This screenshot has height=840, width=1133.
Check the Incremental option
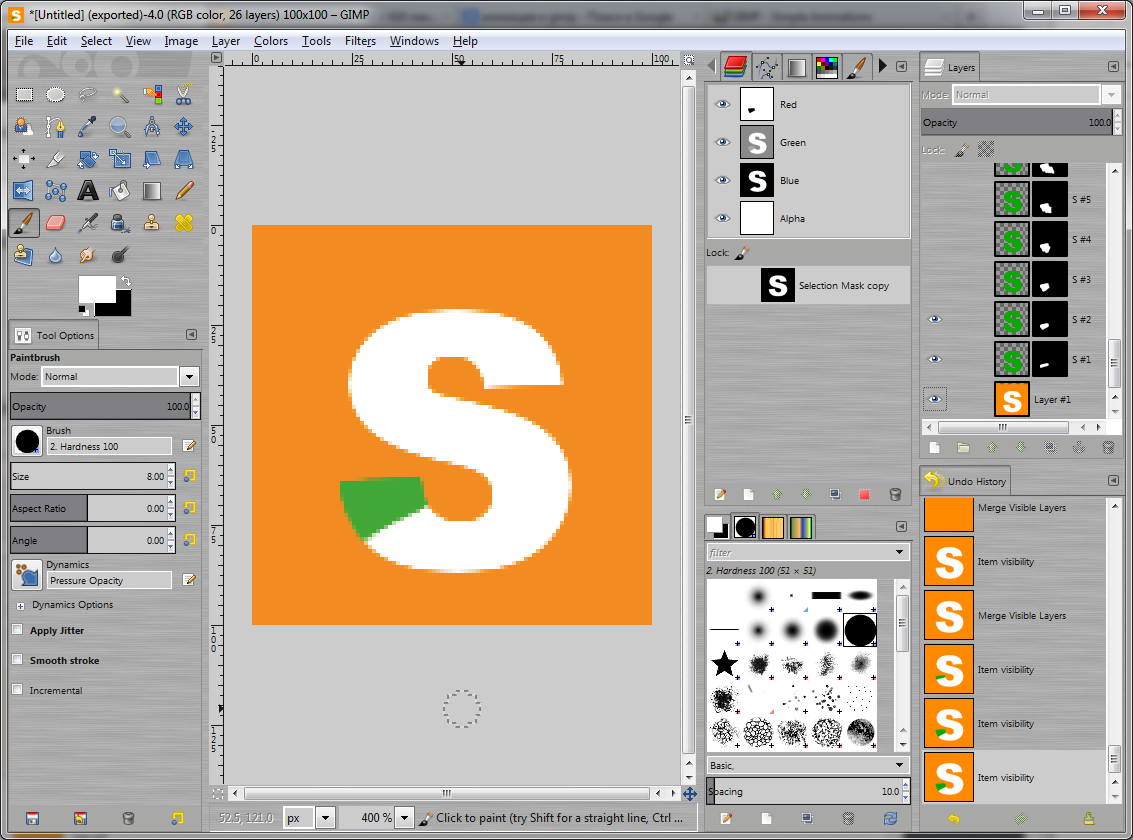(x=17, y=690)
